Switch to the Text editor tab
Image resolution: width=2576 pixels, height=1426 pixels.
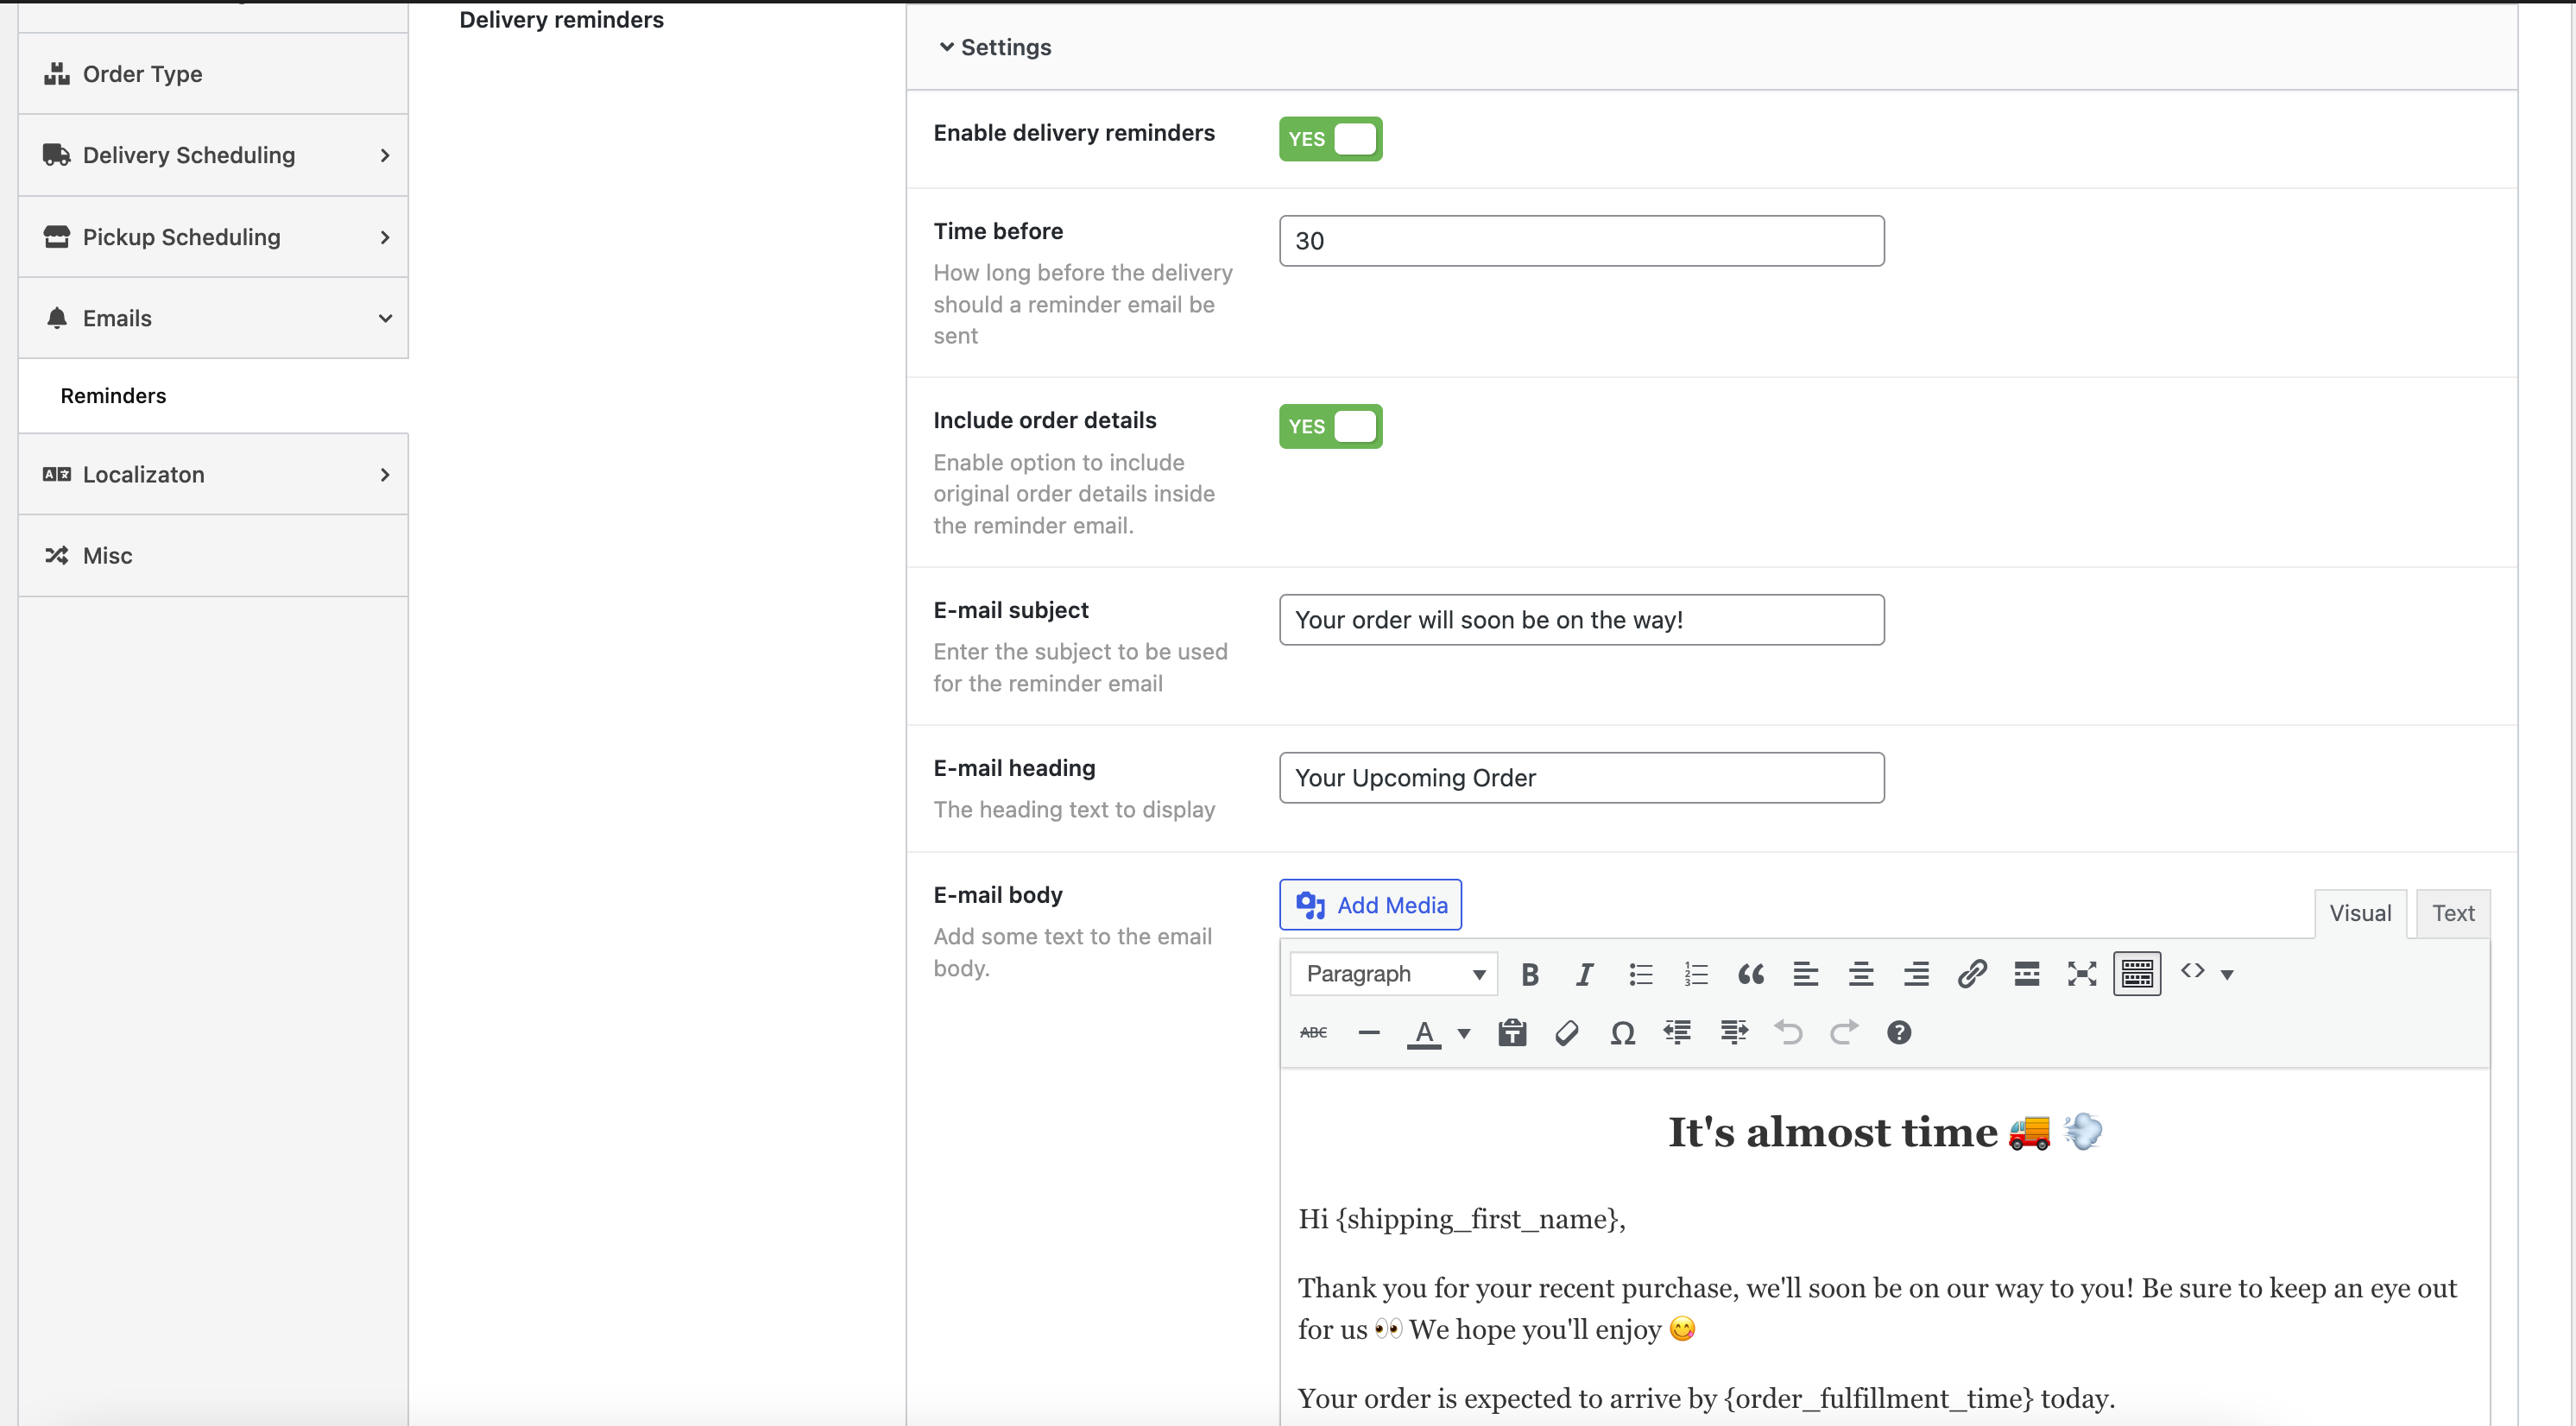pyautogui.click(x=2455, y=912)
